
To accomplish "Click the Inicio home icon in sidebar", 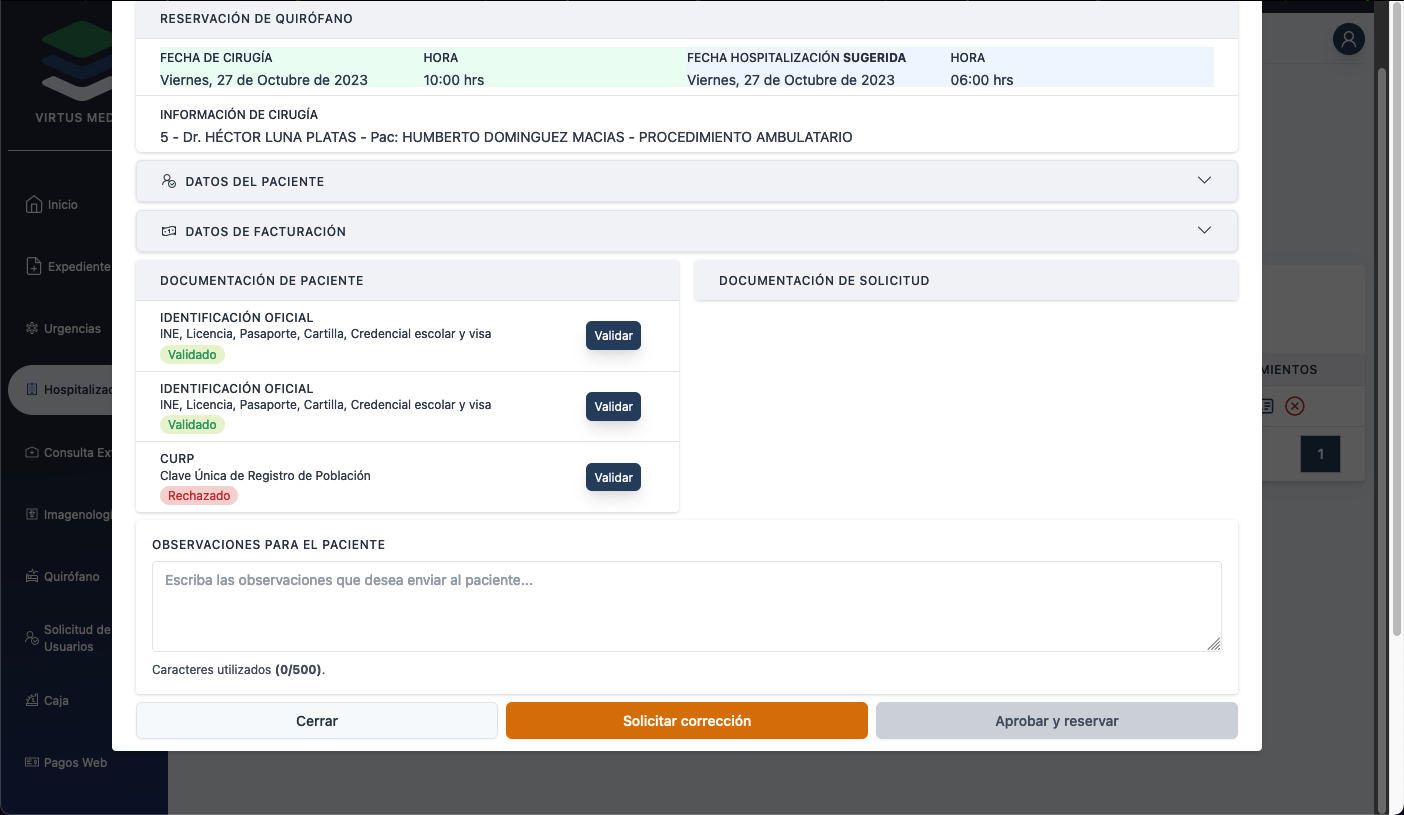I will point(34,205).
